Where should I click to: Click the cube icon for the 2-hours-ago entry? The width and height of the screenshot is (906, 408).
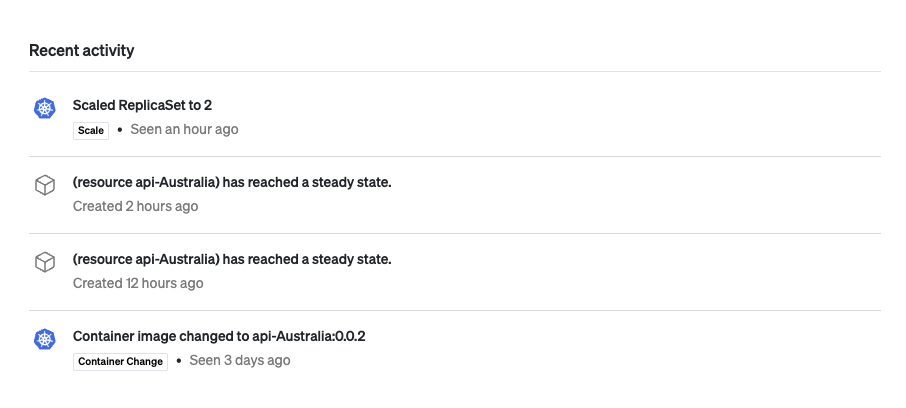pos(44,185)
